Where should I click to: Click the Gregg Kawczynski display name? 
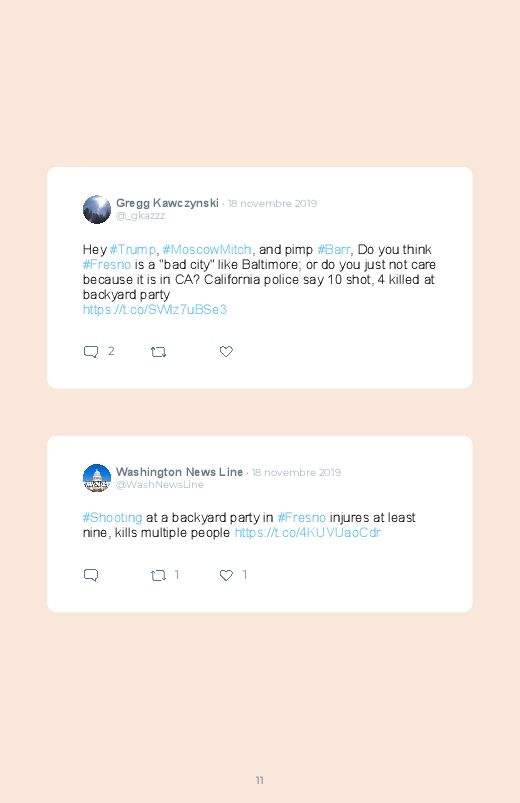pyautogui.click(x=167, y=203)
